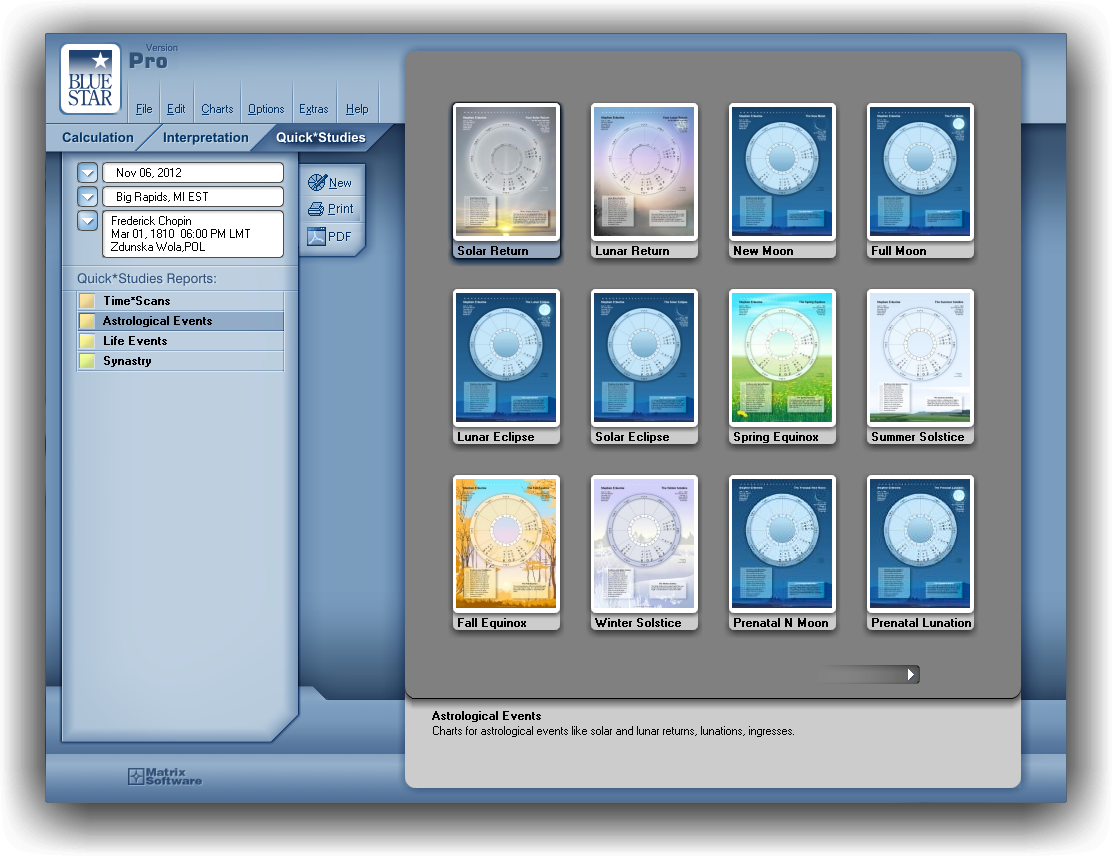Click the New chart icon
The width and height of the screenshot is (1112, 856).
click(317, 182)
